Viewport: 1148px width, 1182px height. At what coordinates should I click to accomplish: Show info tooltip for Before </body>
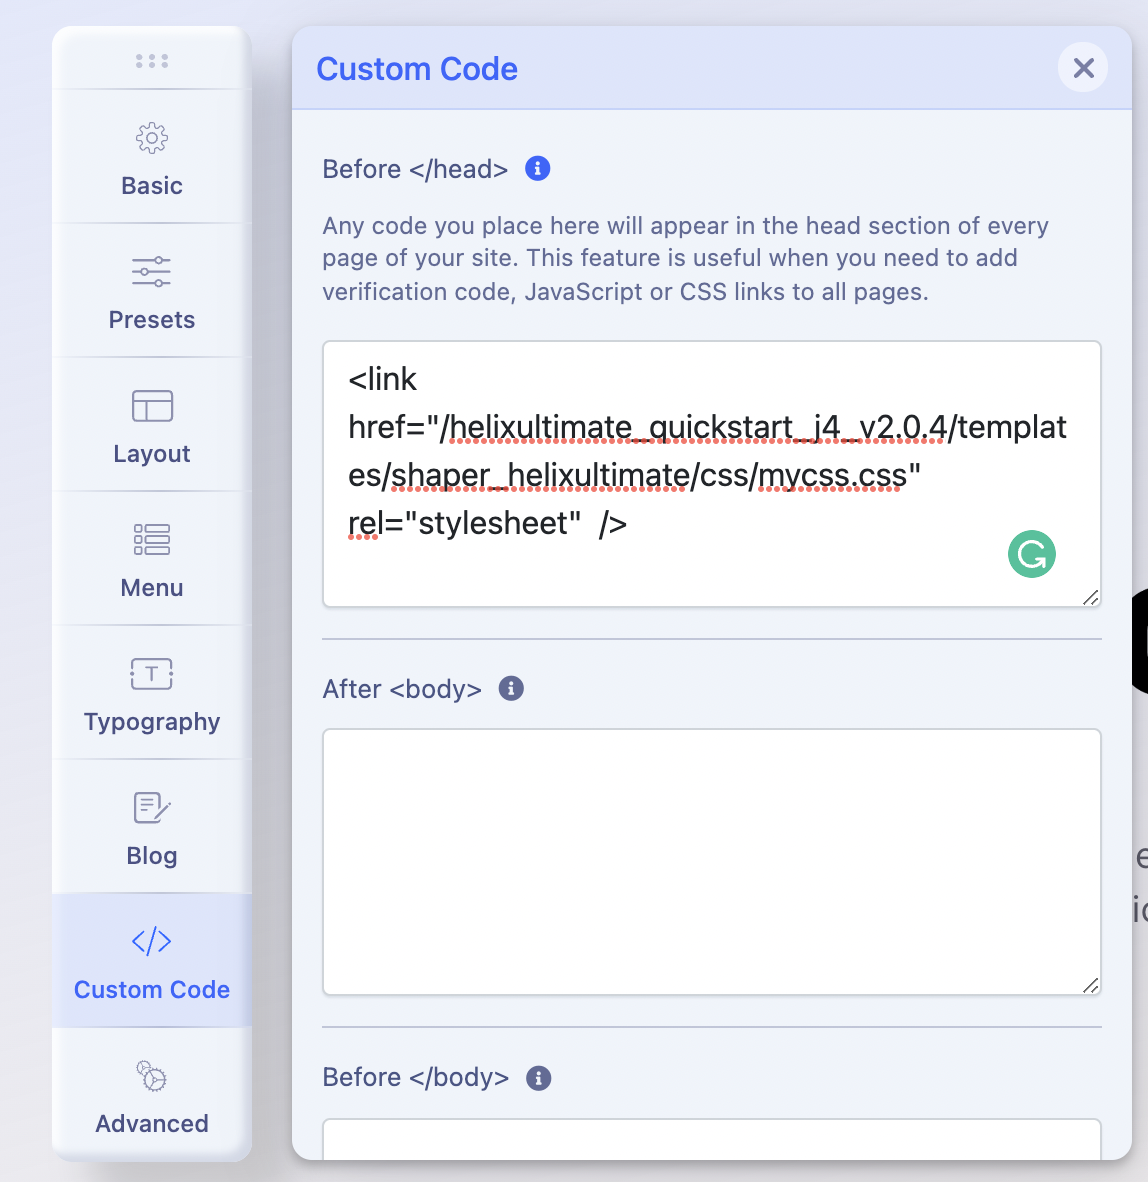click(539, 1078)
